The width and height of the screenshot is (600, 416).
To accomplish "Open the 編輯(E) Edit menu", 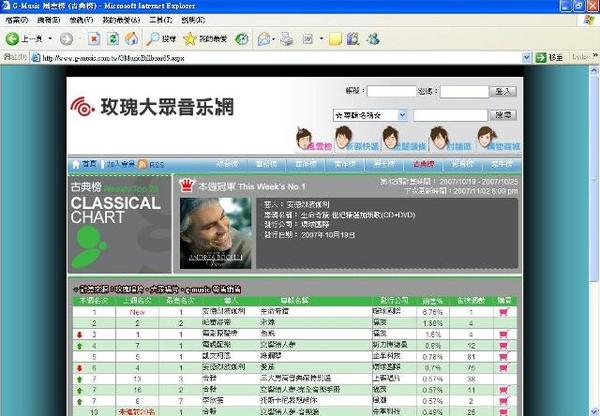I will coord(49,20).
